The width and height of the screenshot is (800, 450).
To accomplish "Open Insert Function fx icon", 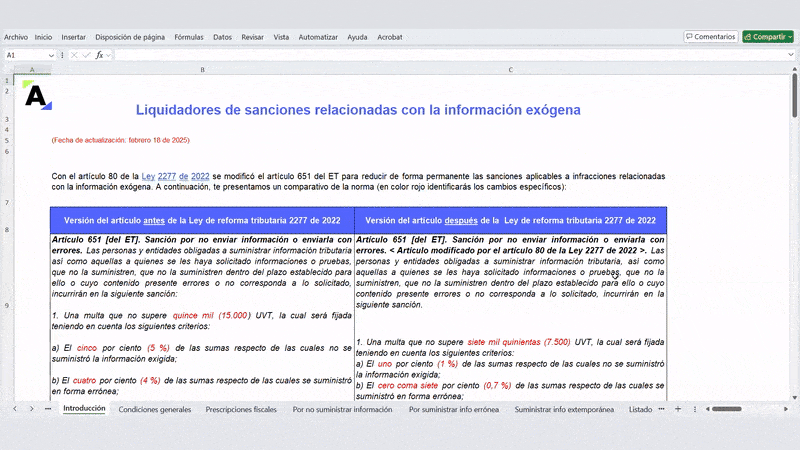I will [99, 55].
